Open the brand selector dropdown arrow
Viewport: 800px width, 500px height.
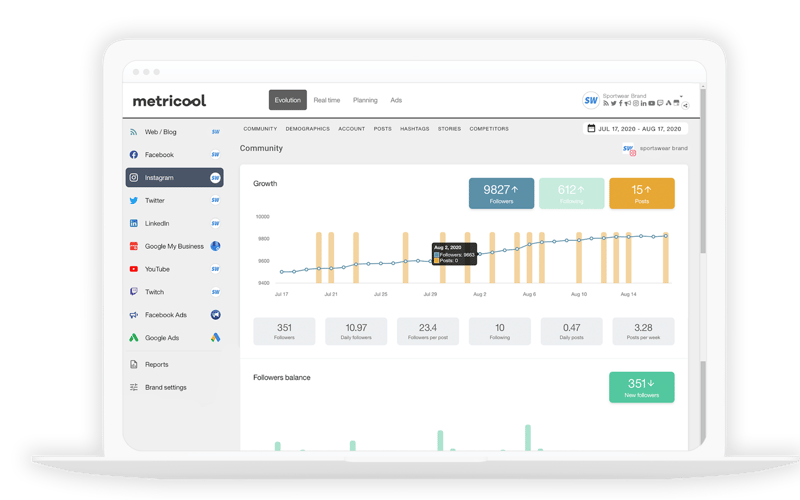click(681, 96)
